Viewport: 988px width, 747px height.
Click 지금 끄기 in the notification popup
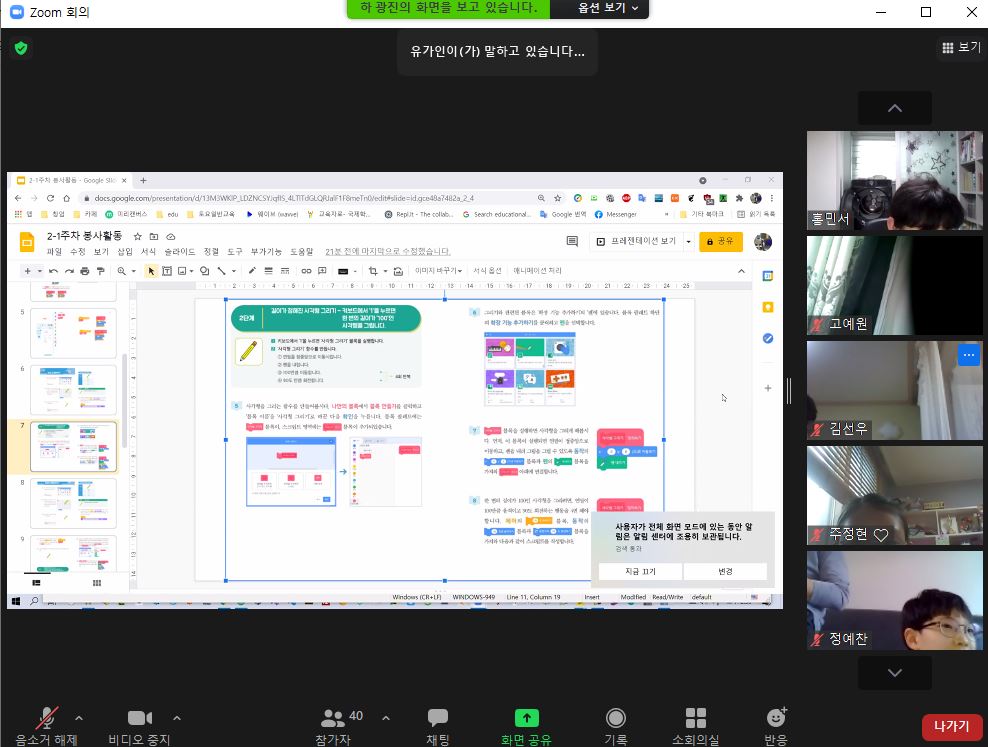(640, 571)
